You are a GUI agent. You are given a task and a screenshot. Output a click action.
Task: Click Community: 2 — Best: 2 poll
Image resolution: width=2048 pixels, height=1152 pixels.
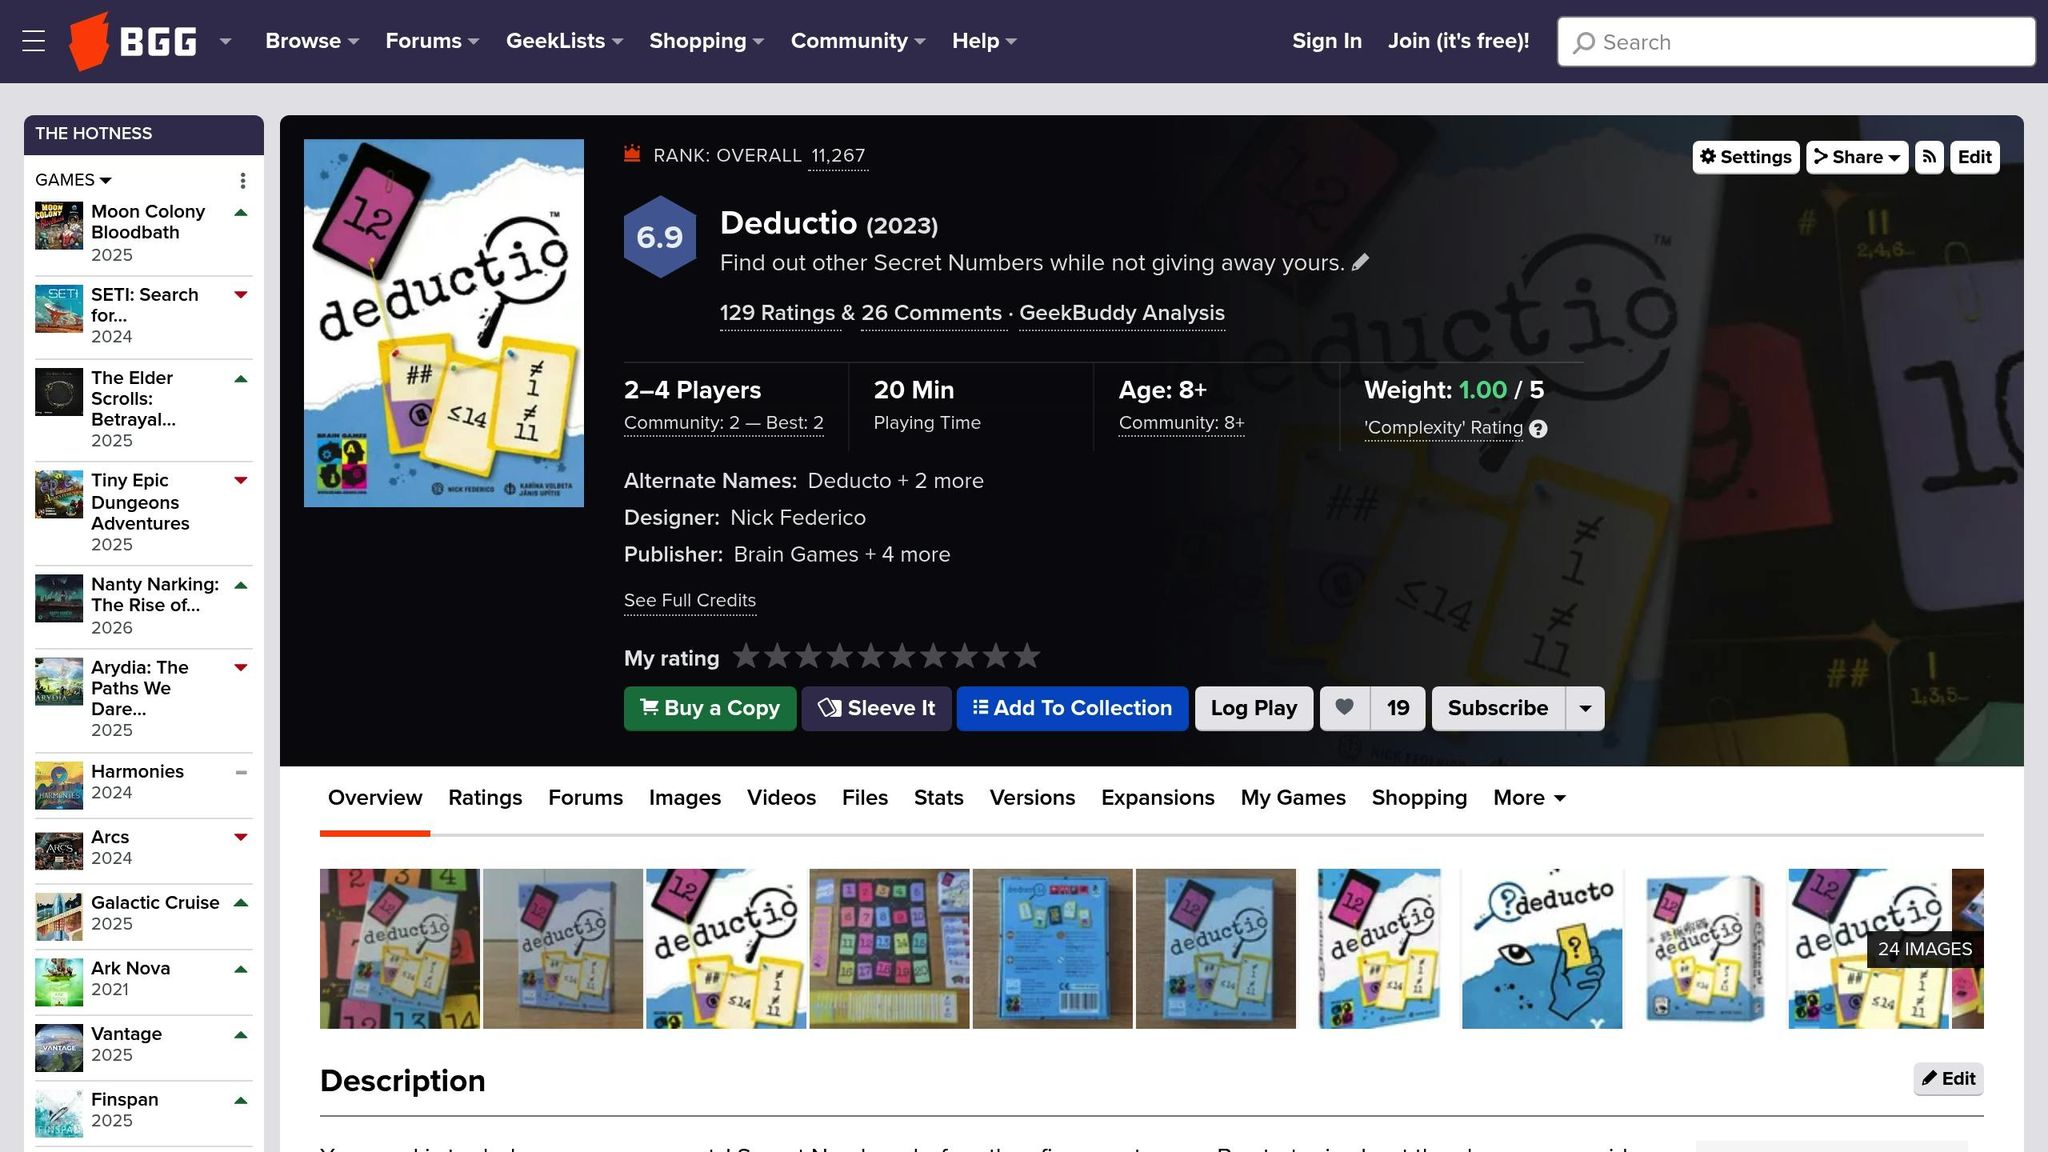click(724, 423)
